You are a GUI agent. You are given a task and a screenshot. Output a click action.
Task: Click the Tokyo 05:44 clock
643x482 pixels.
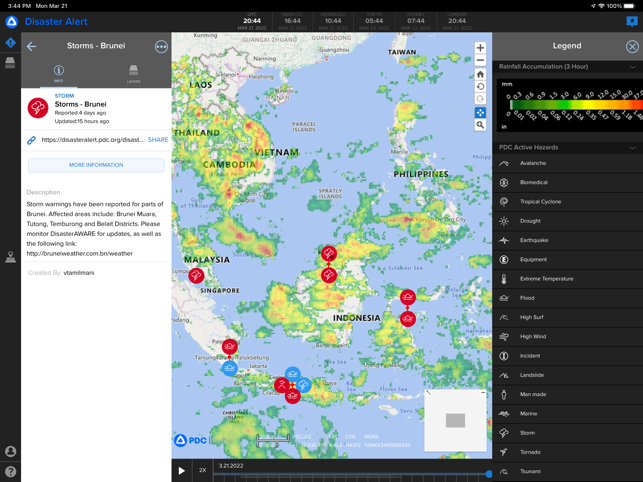[x=374, y=21]
